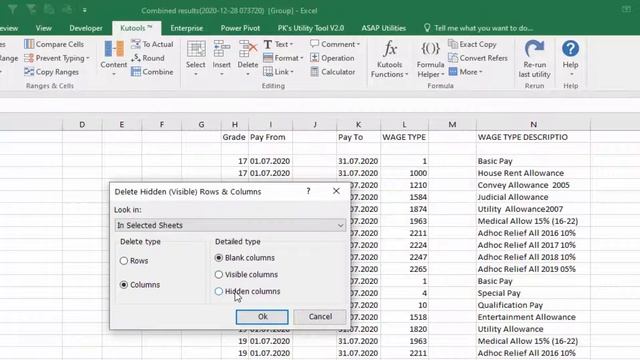Expand the Format dropdown arrow
640x360 pixels.
302,58
